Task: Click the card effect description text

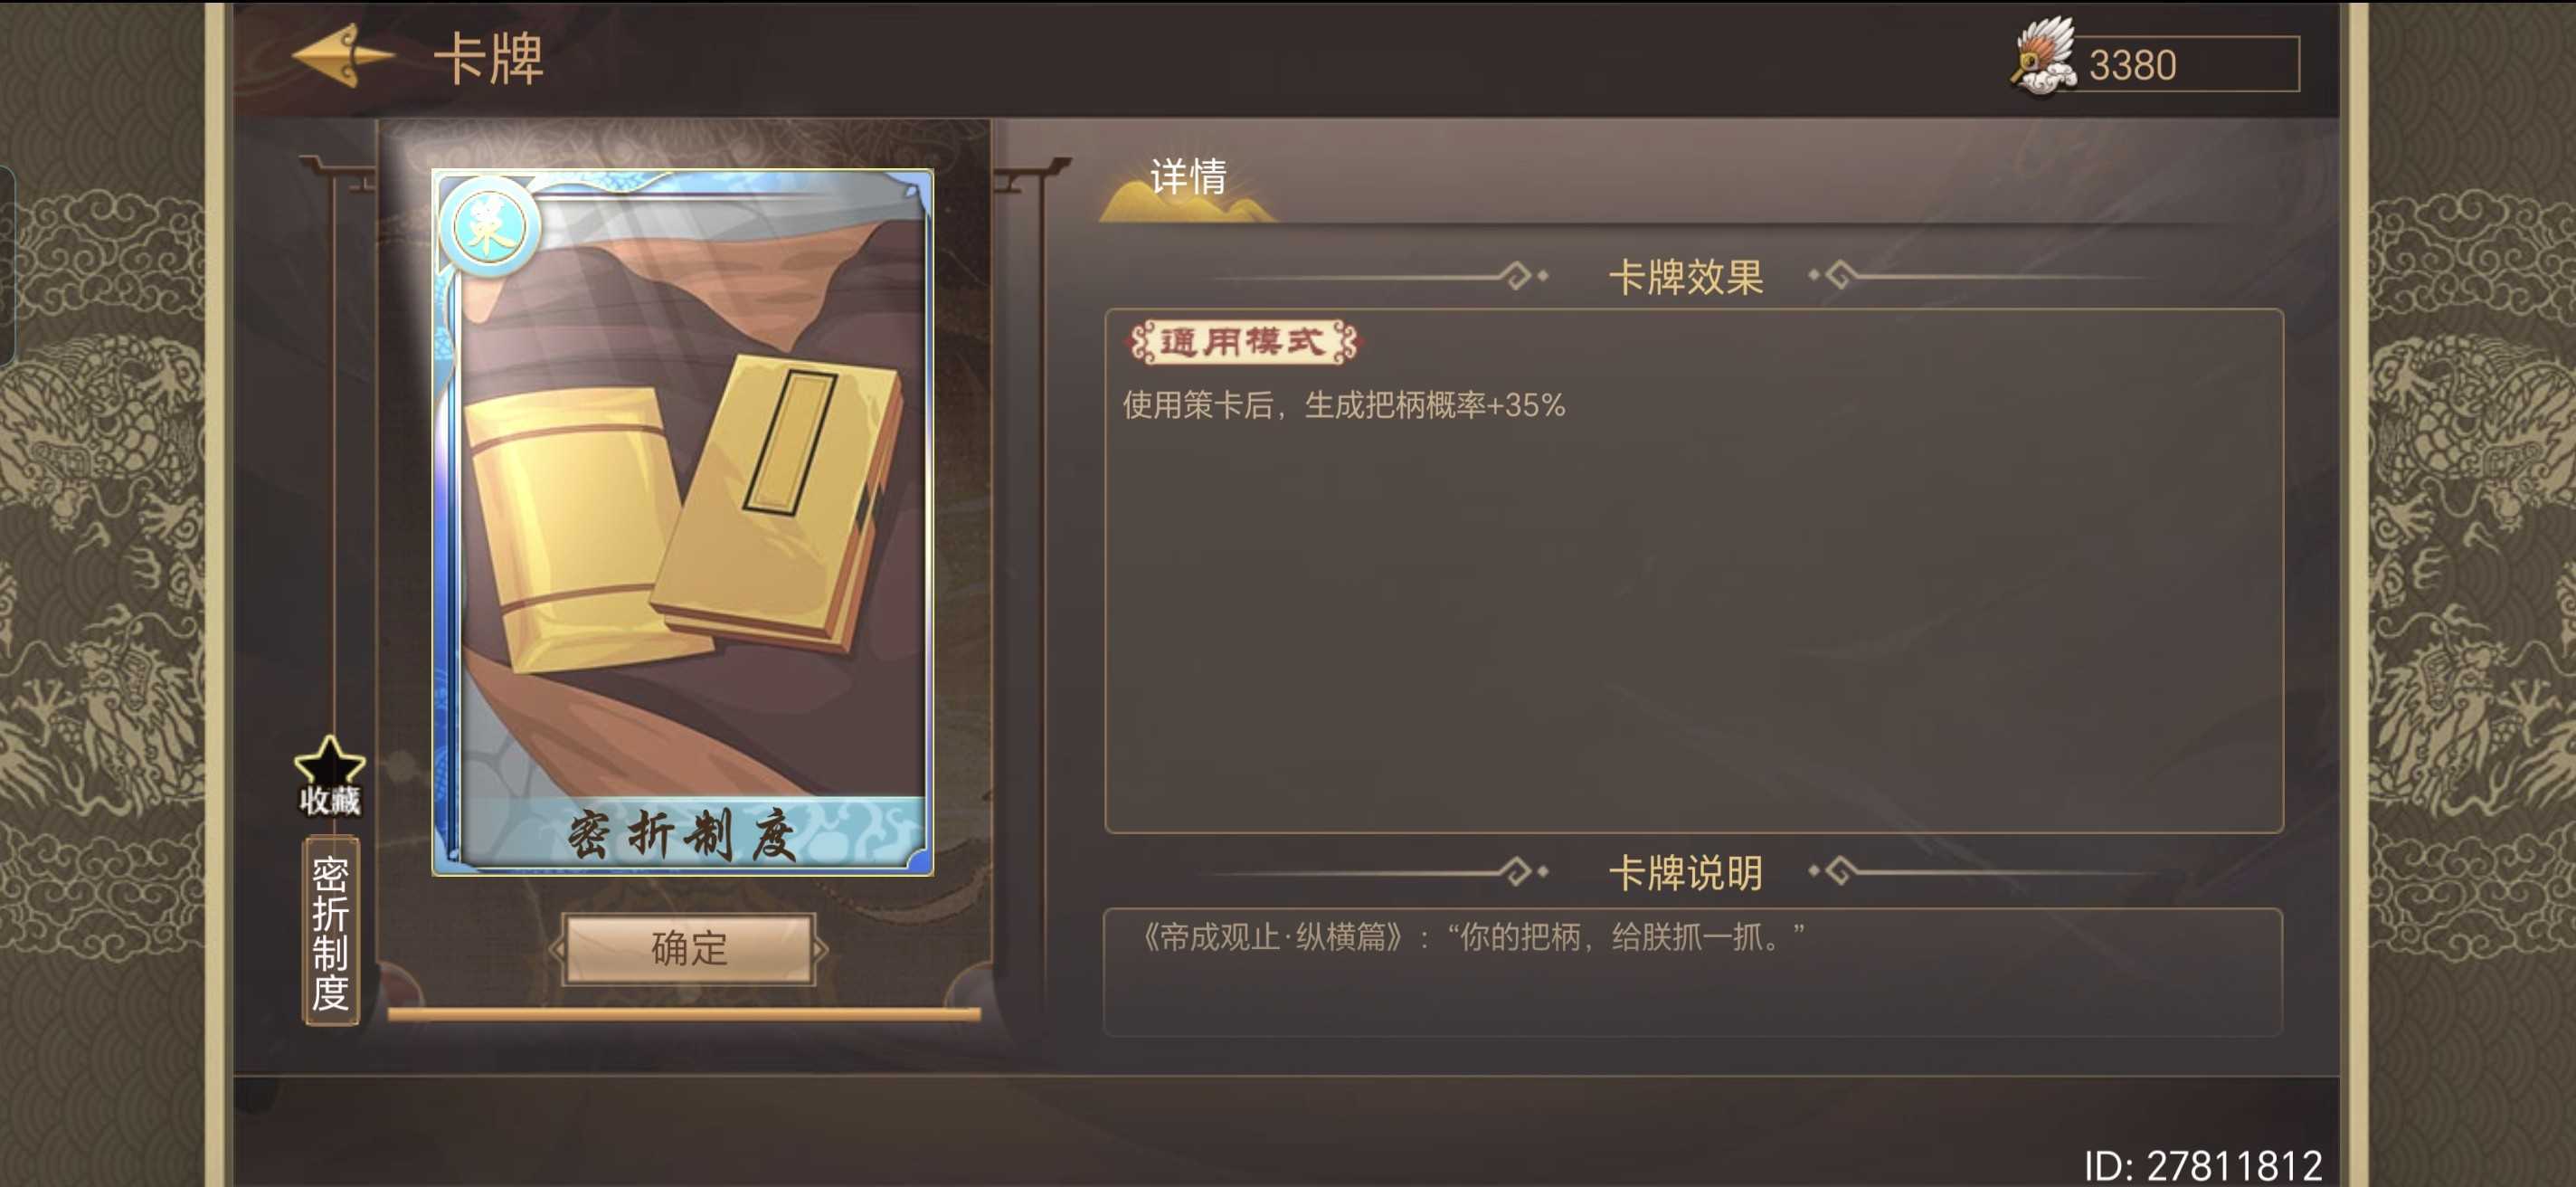Action: click(1343, 405)
